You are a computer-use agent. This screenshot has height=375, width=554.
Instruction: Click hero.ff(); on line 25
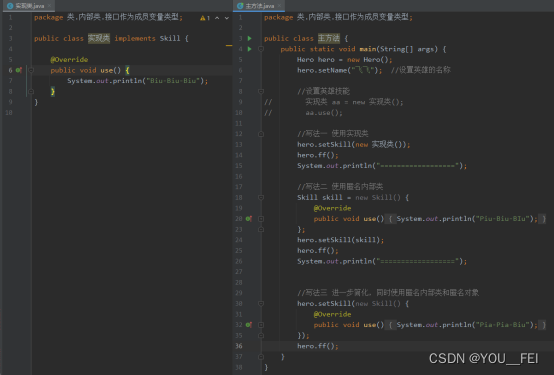click(x=318, y=251)
